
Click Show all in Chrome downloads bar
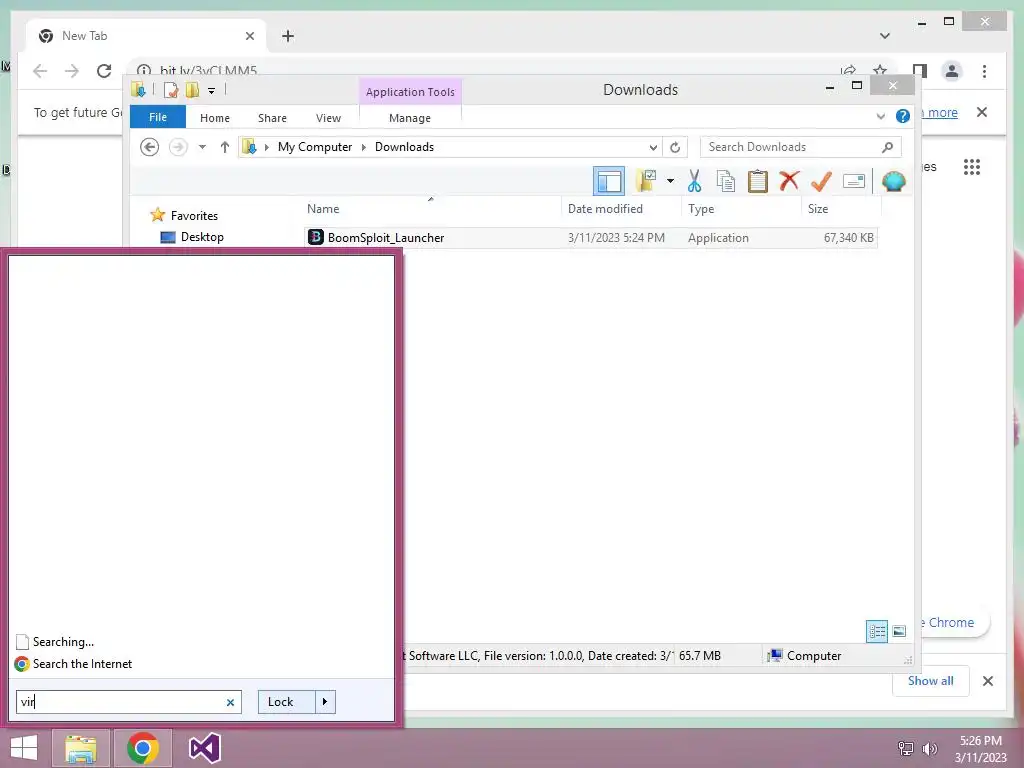point(931,681)
